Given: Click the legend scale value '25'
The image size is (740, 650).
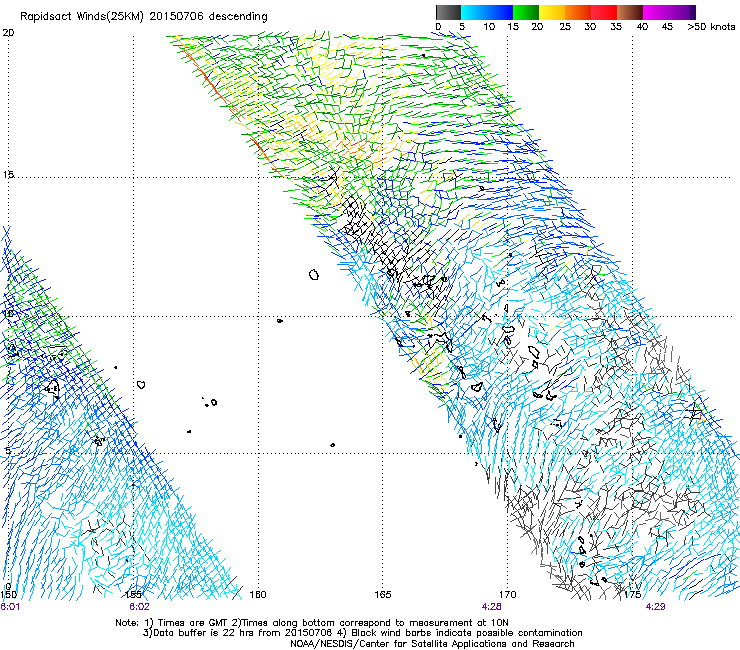Looking at the screenshot, I should [565, 27].
